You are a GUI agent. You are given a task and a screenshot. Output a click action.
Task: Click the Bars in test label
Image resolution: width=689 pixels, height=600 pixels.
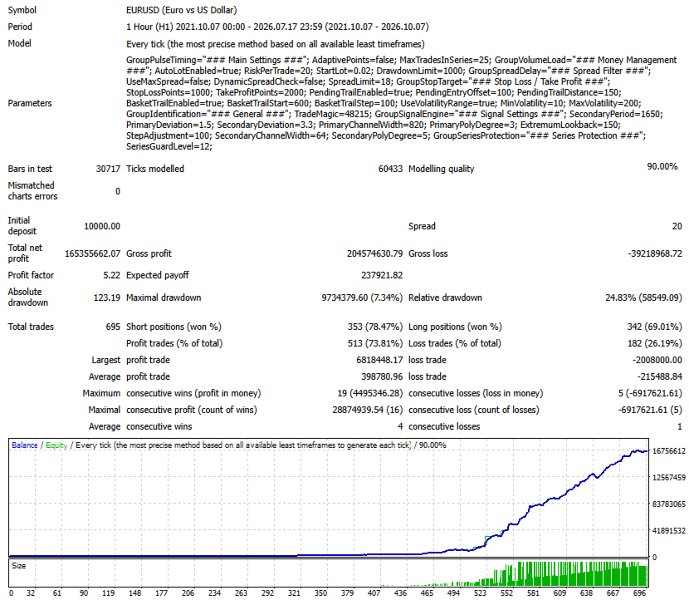(29, 168)
